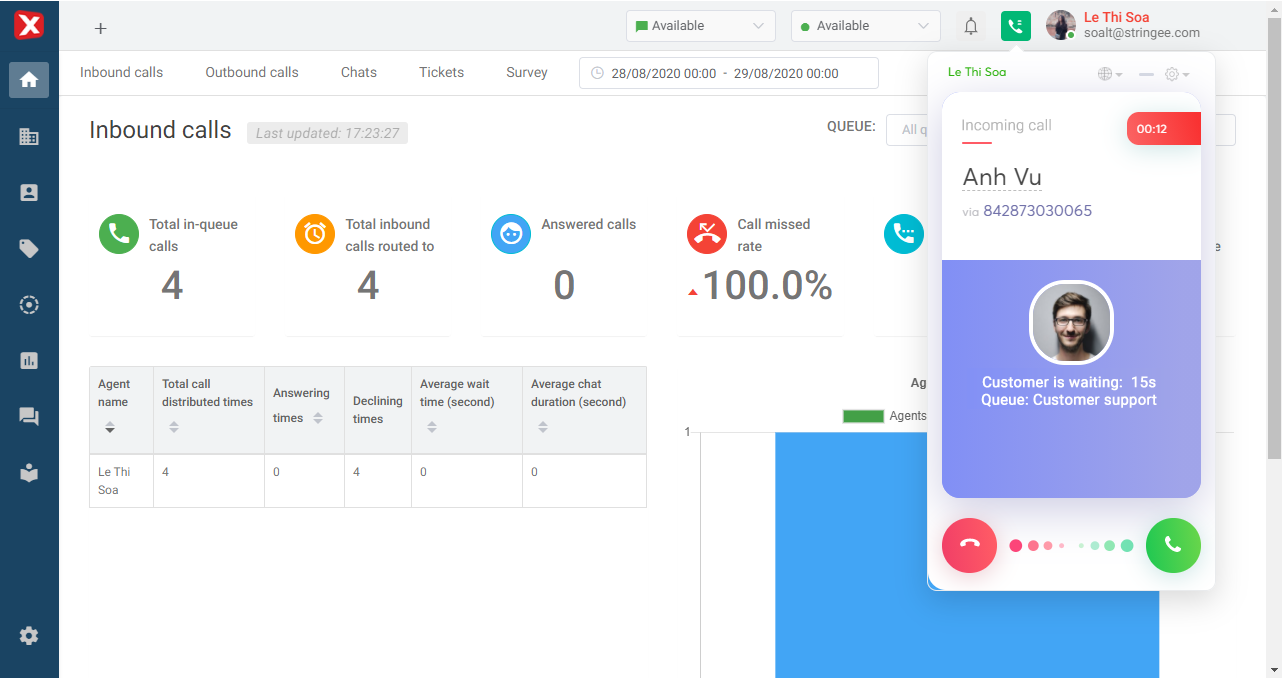Open the Home dashboard in sidebar
The height and width of the screenshot is (678, 1282).
click(29, 80)
